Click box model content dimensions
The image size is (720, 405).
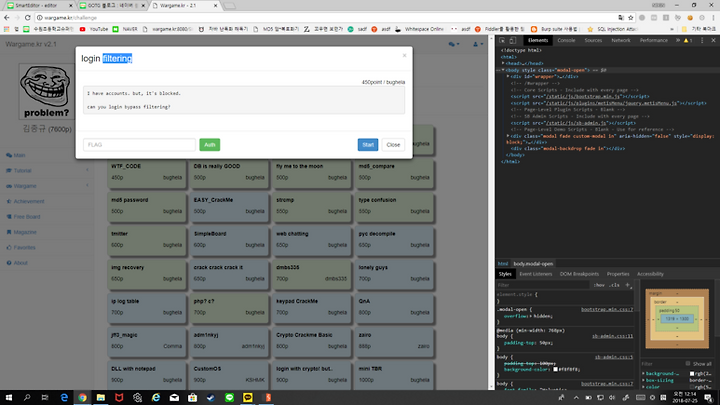[x=677, y=319]
